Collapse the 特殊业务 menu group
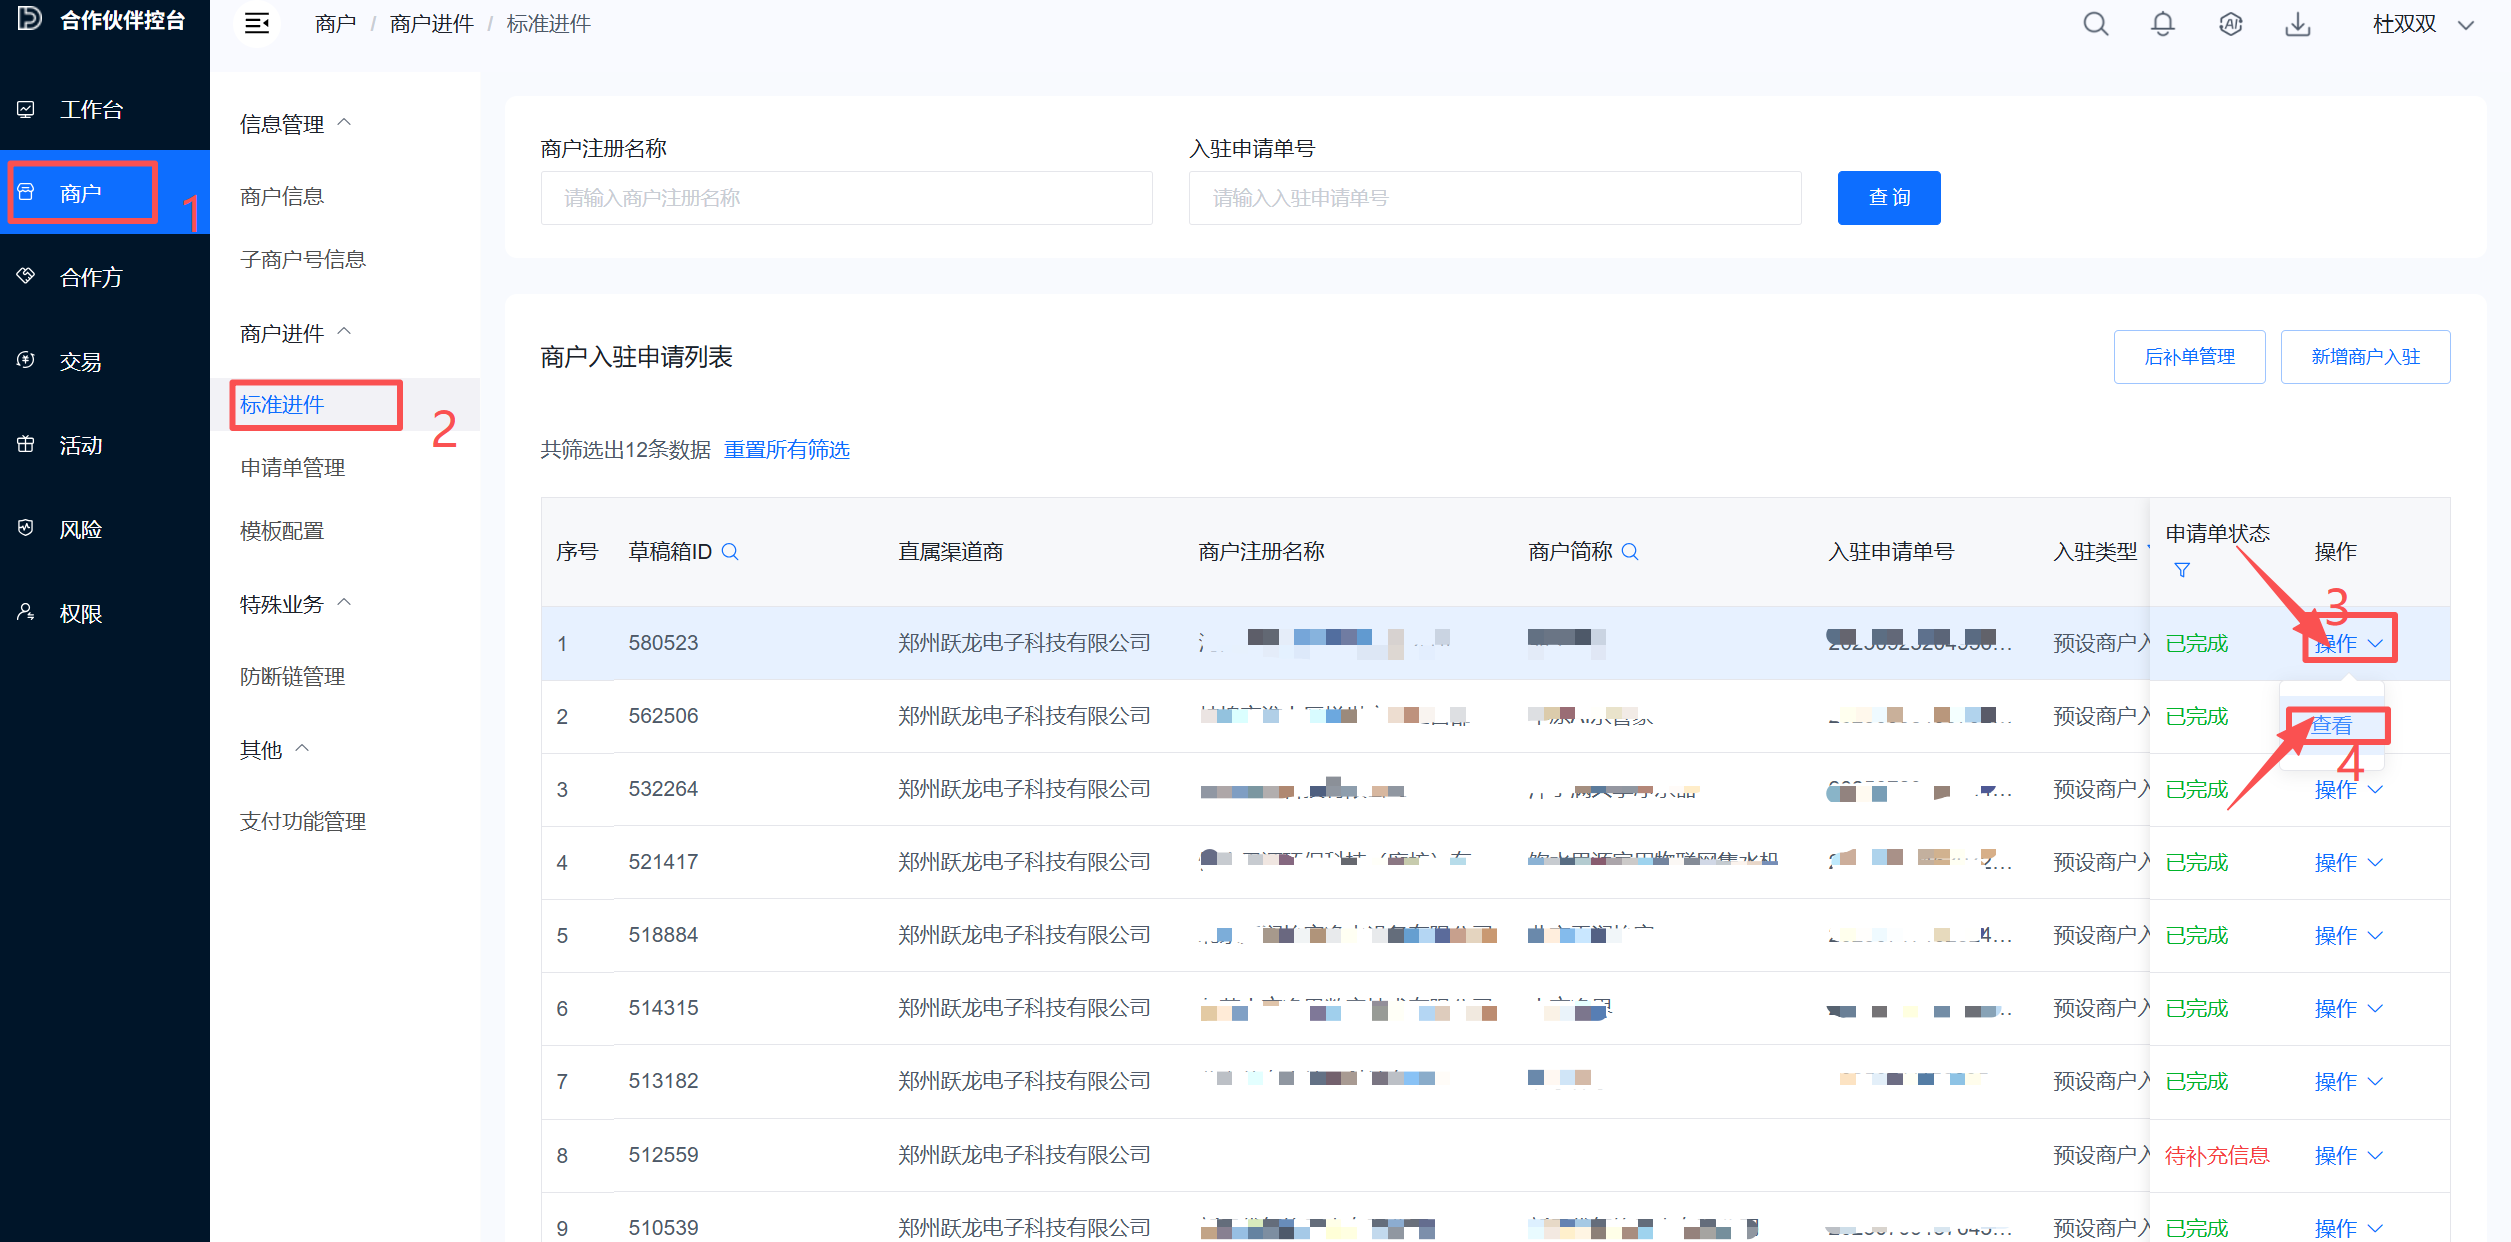 (295, 604)
